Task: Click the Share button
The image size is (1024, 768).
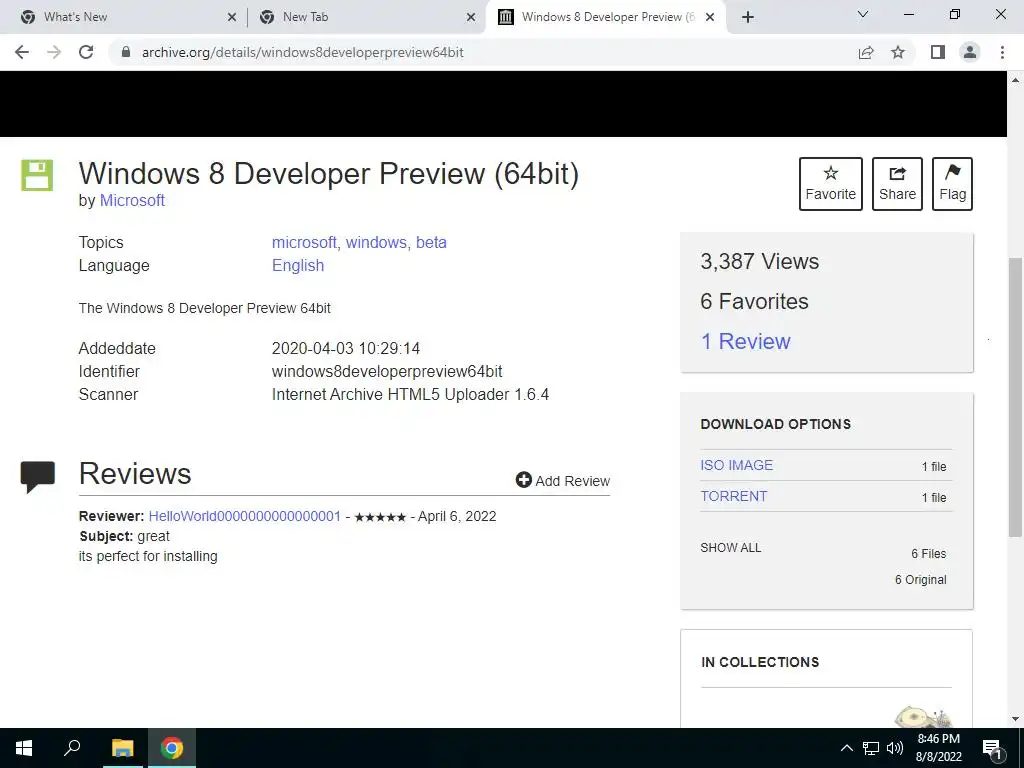Action: pos(897,184)
